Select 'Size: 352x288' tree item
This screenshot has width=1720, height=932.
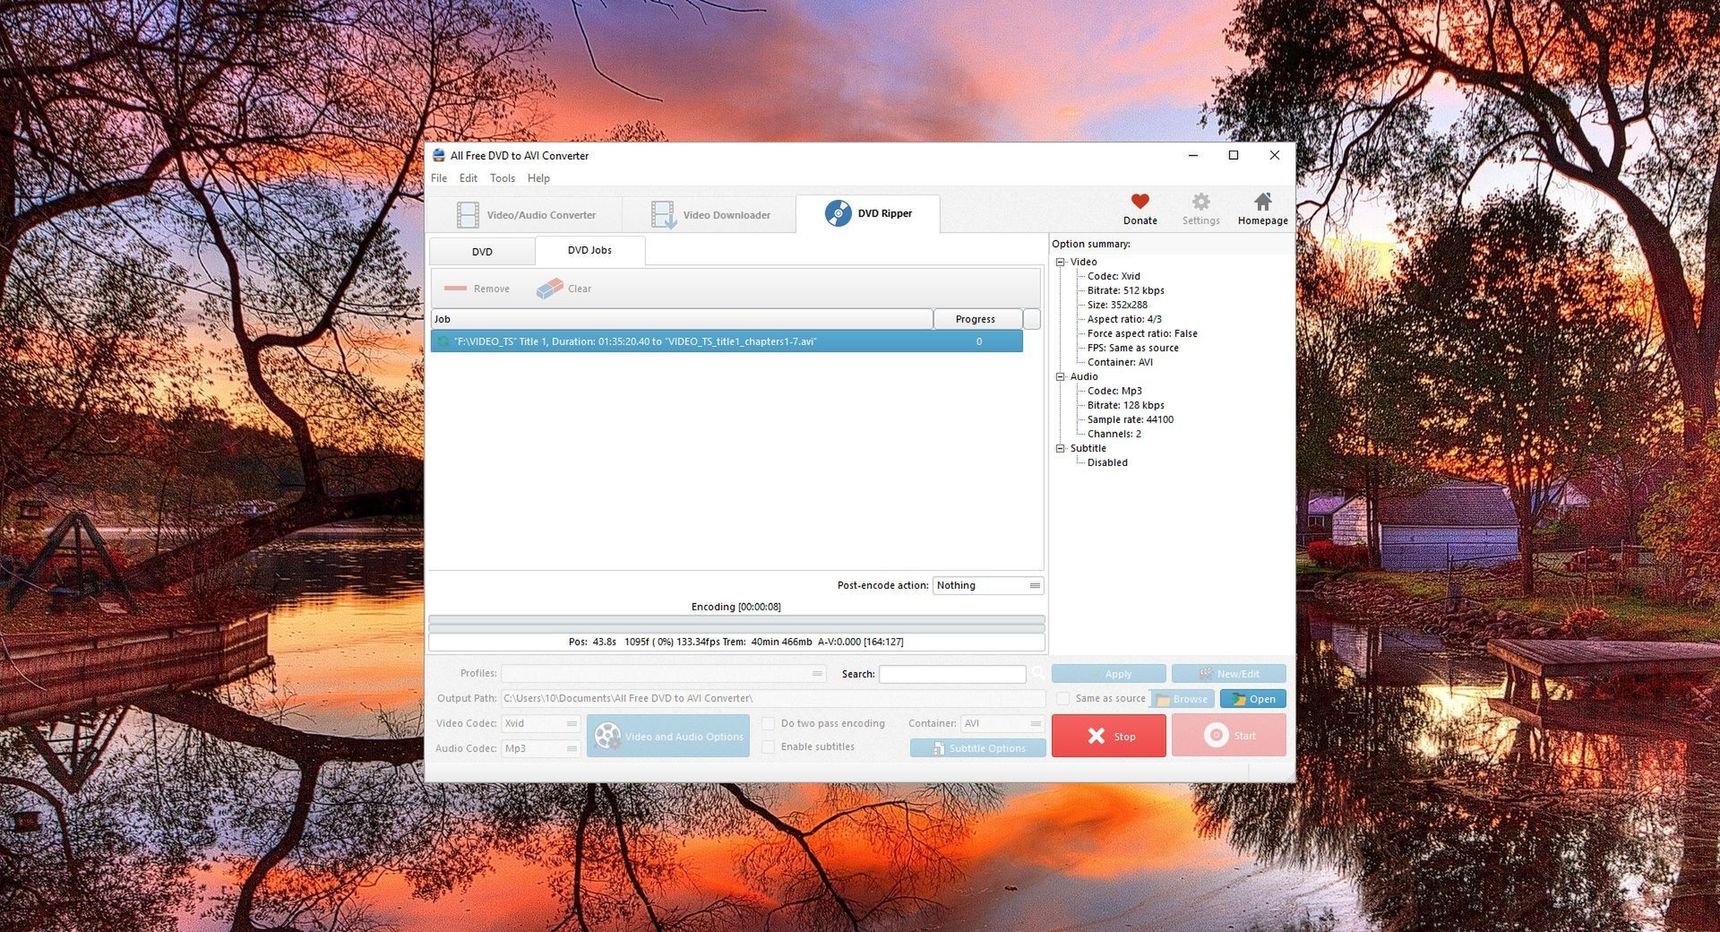point(1117,305)
